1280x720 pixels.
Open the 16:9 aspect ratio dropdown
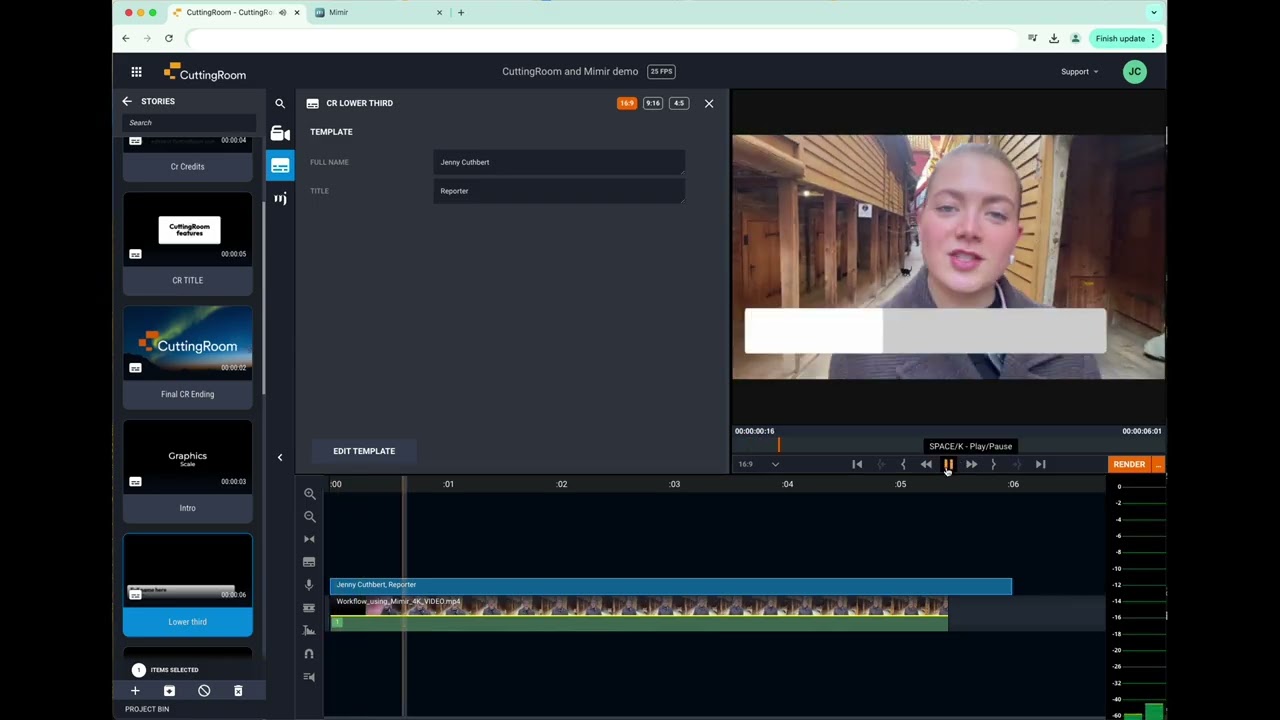click(758, 464)
